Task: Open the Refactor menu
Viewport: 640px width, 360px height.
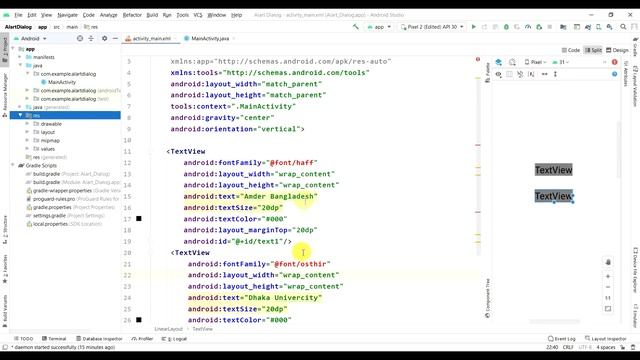Action: tap(132, 15)
